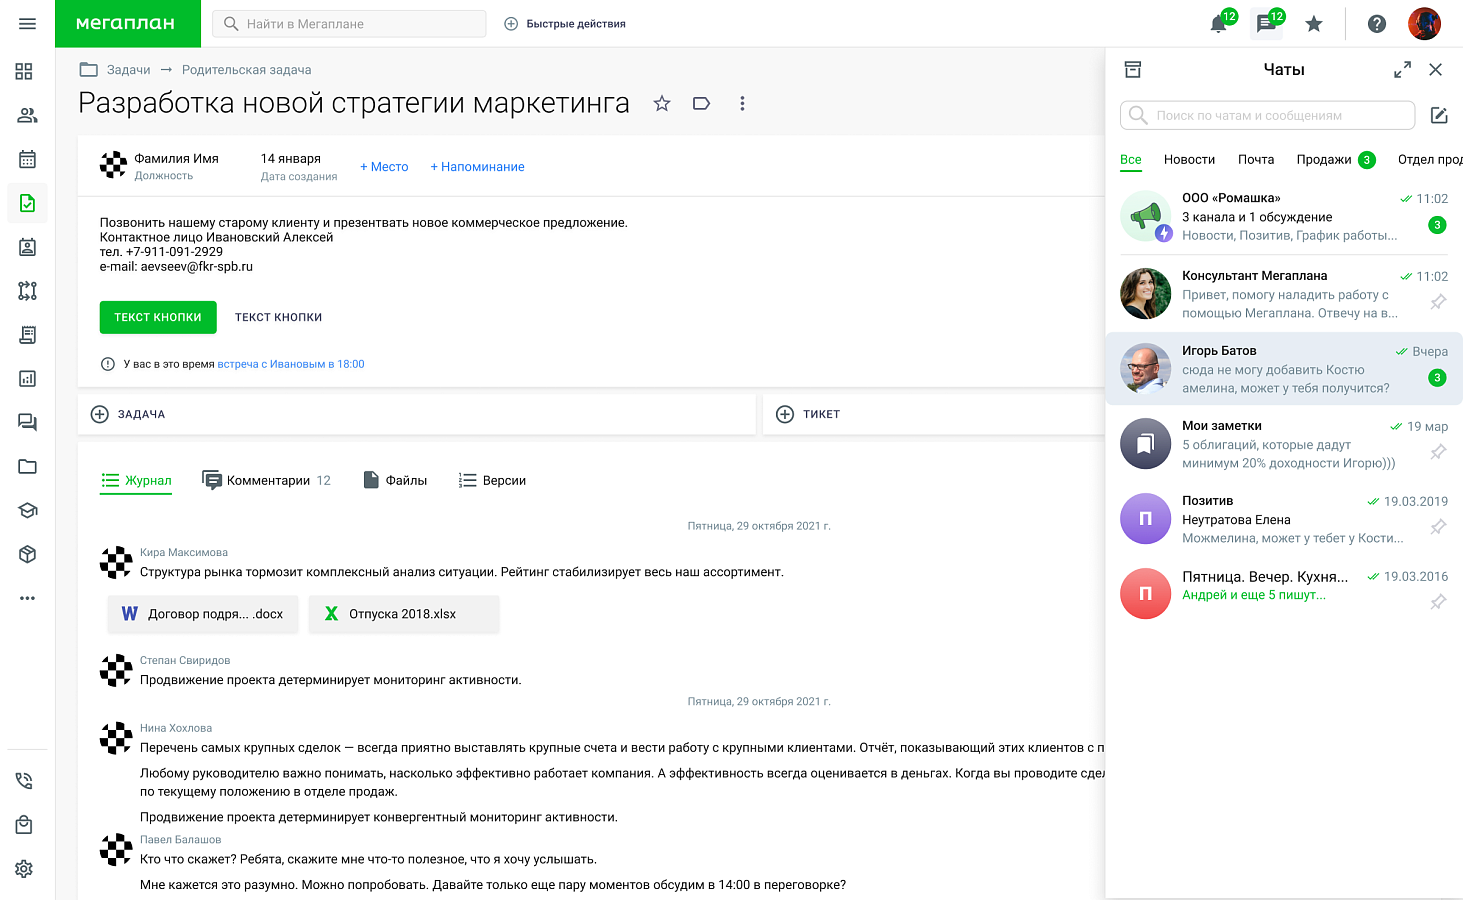Image resolution: width=1463 pixels, height=900 pixels.
Task: Open the box package icon in sidebar
Action: (27, 554)
